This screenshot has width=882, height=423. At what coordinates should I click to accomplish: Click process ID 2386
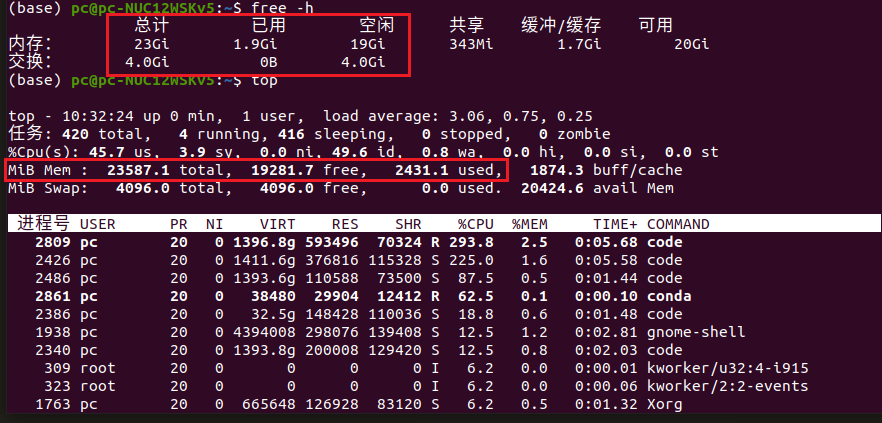click(53, 314)
